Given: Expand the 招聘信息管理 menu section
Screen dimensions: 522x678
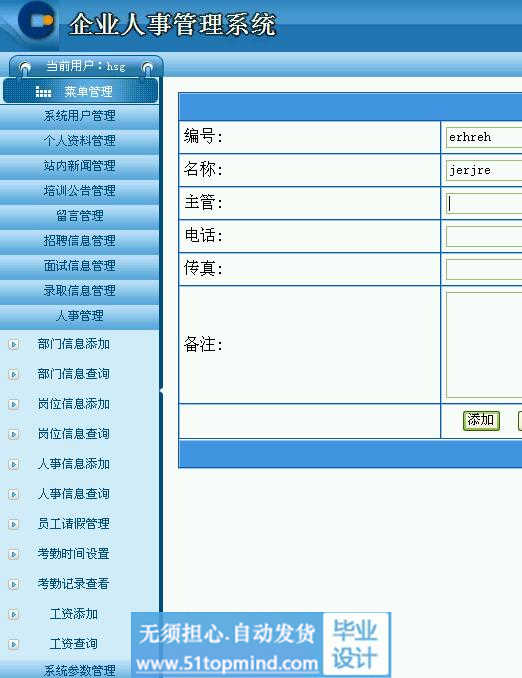Looking at the screenshot, I should point(80,240).
